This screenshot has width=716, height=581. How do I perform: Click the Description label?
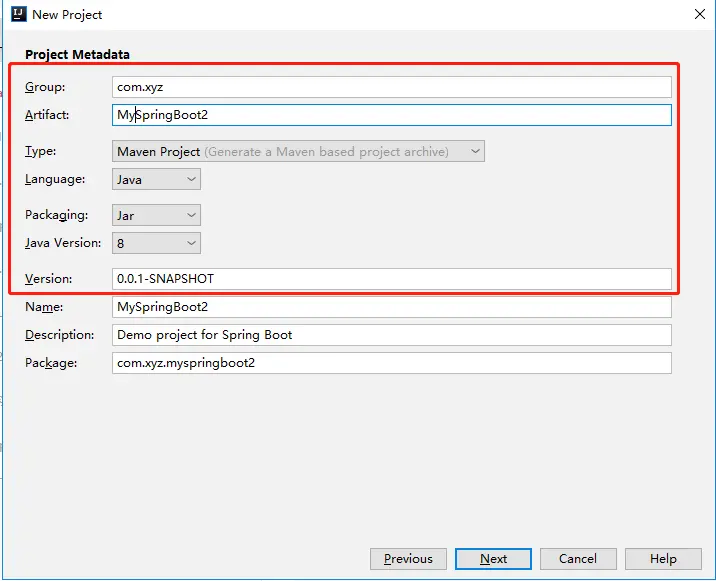coord(59,335)
